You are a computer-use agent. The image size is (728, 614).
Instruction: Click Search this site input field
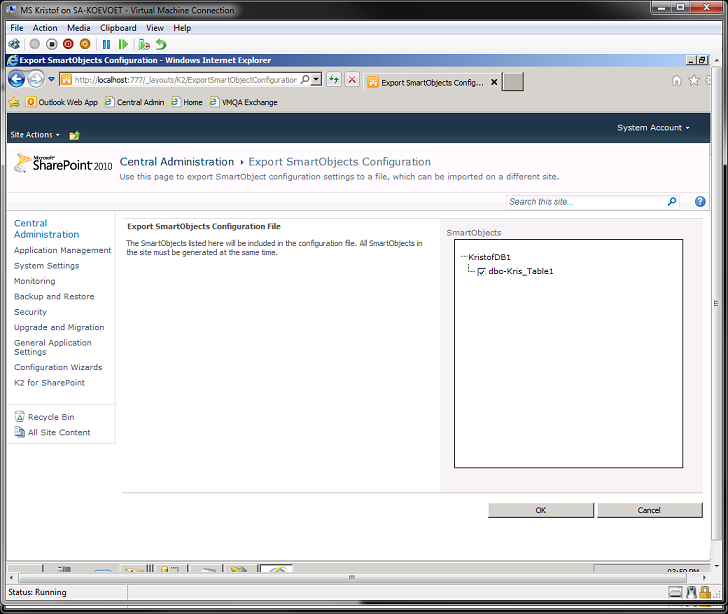tap(587, 202)
